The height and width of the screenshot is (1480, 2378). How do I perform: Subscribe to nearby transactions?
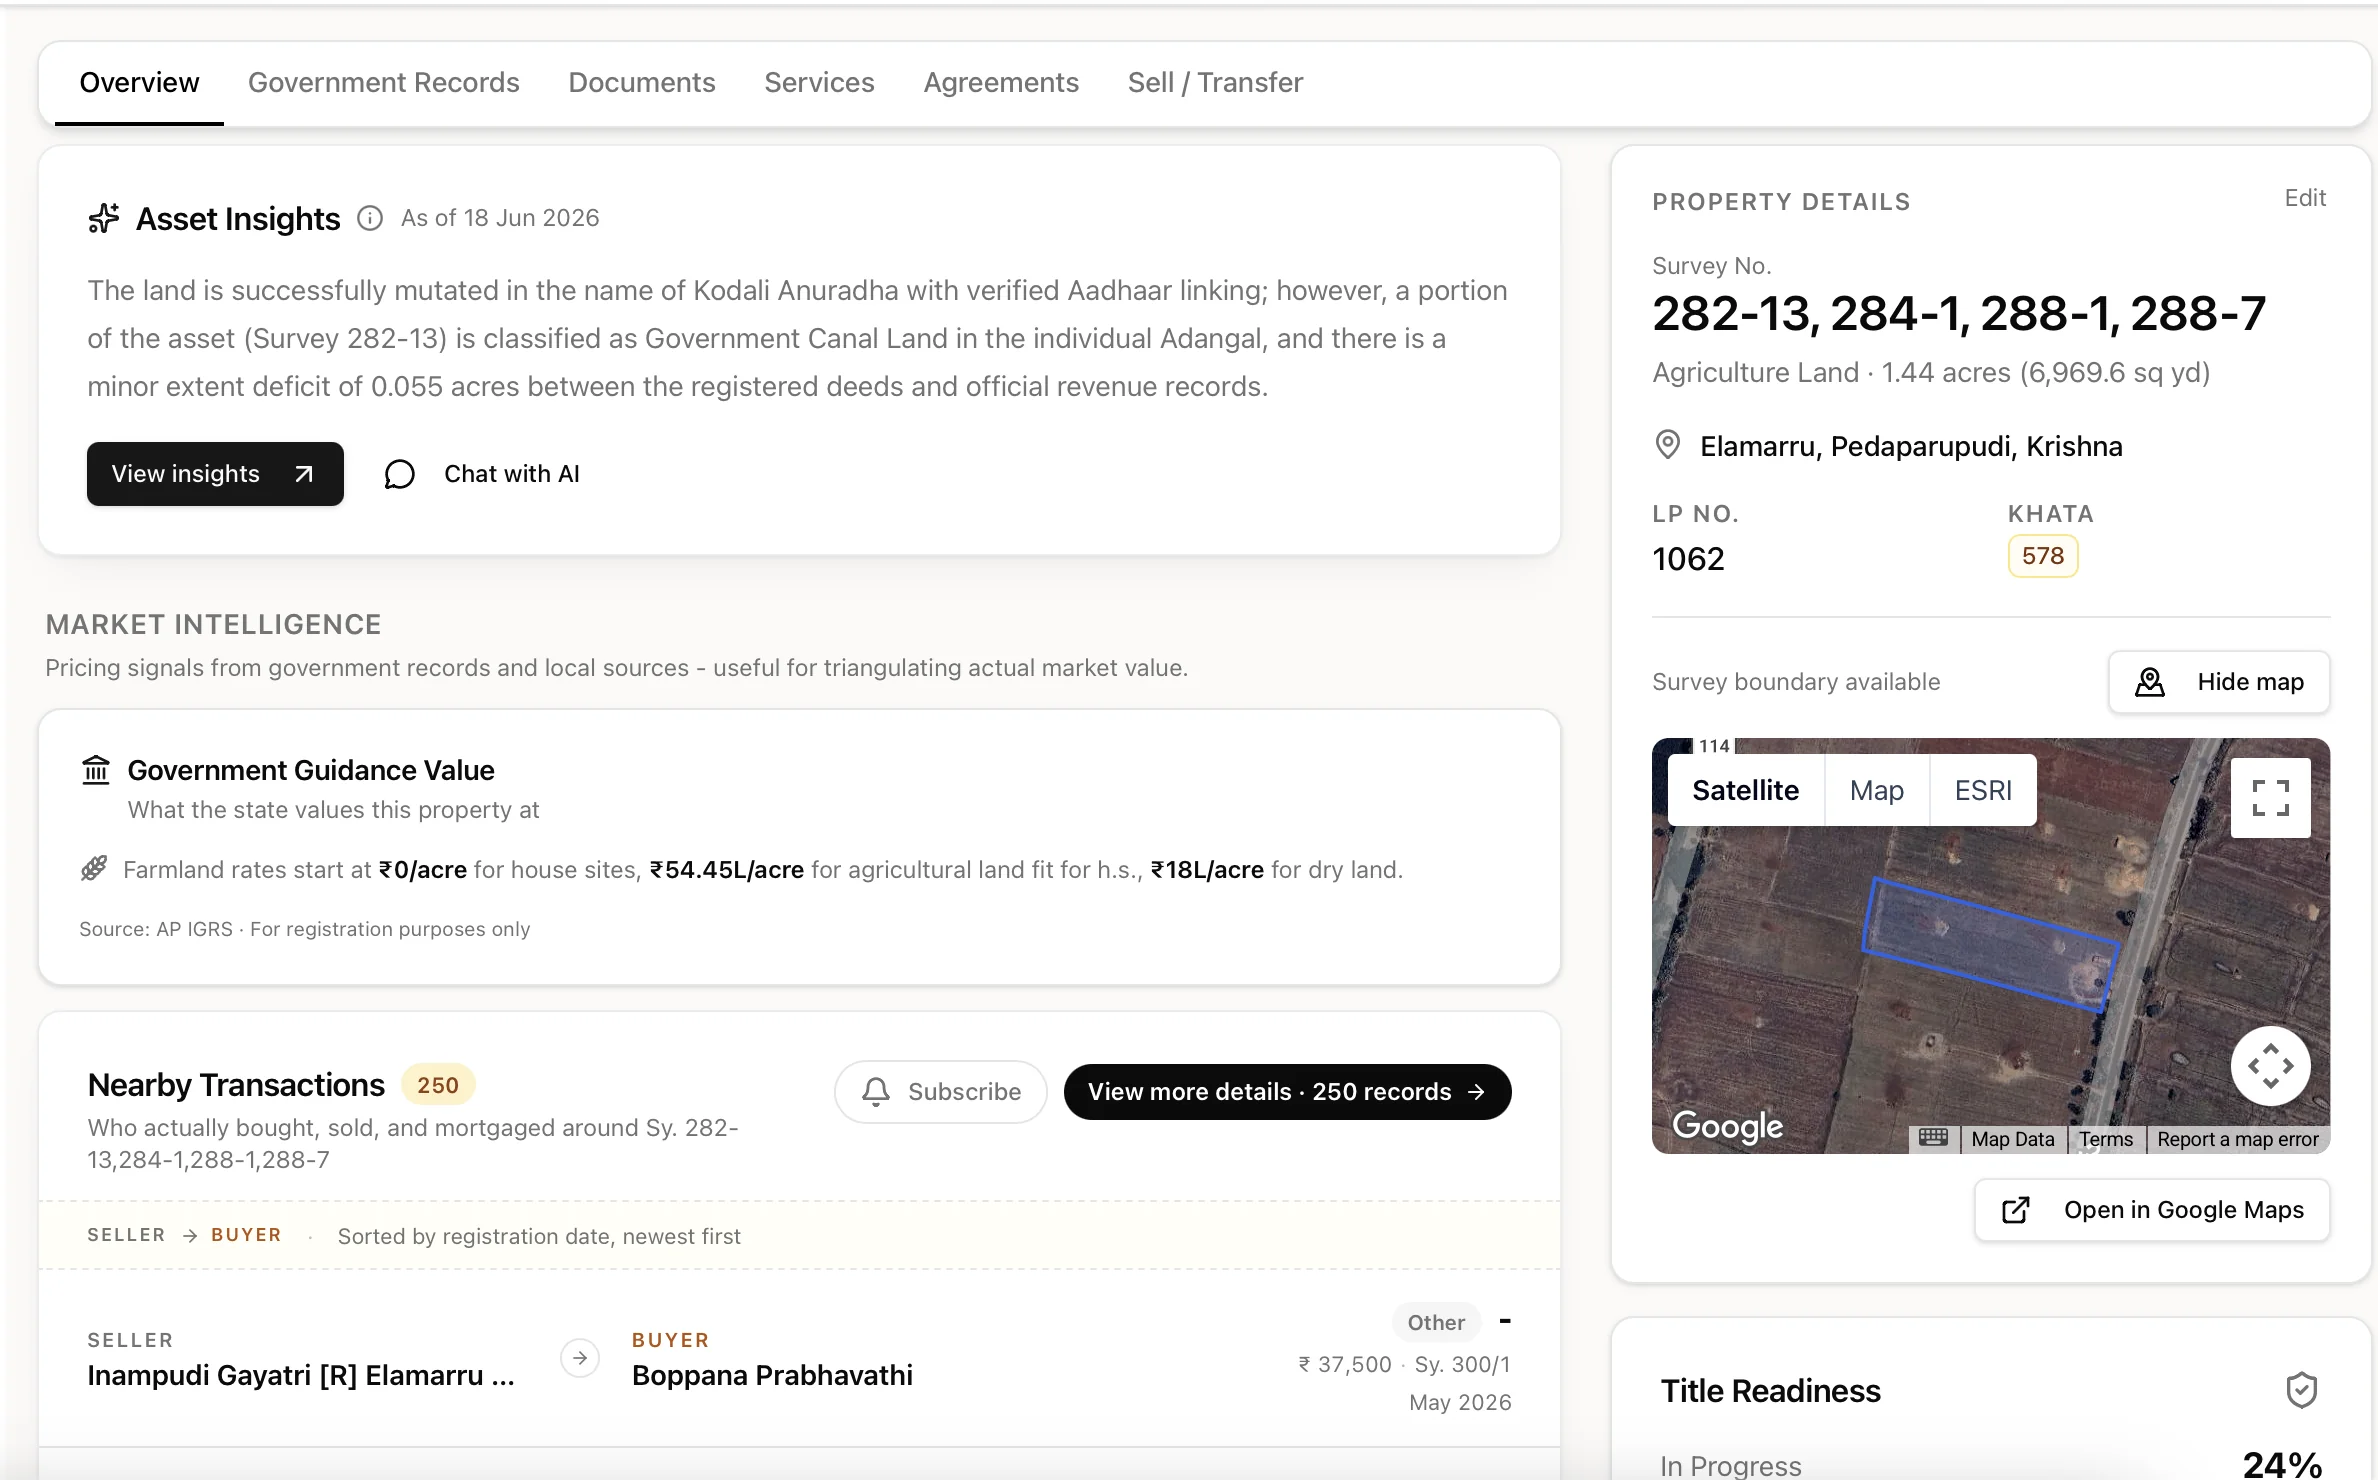[941, 1092]
